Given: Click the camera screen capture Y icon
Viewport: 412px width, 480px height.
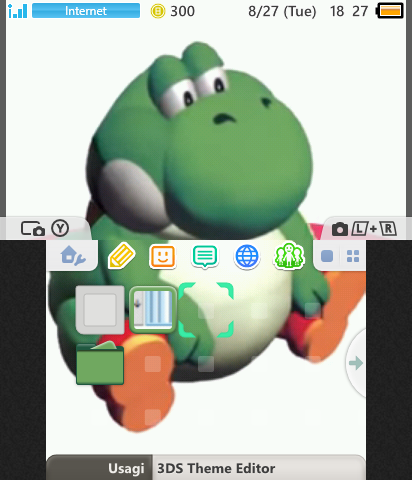Looking at the screenshot, I should click(45, 229).
